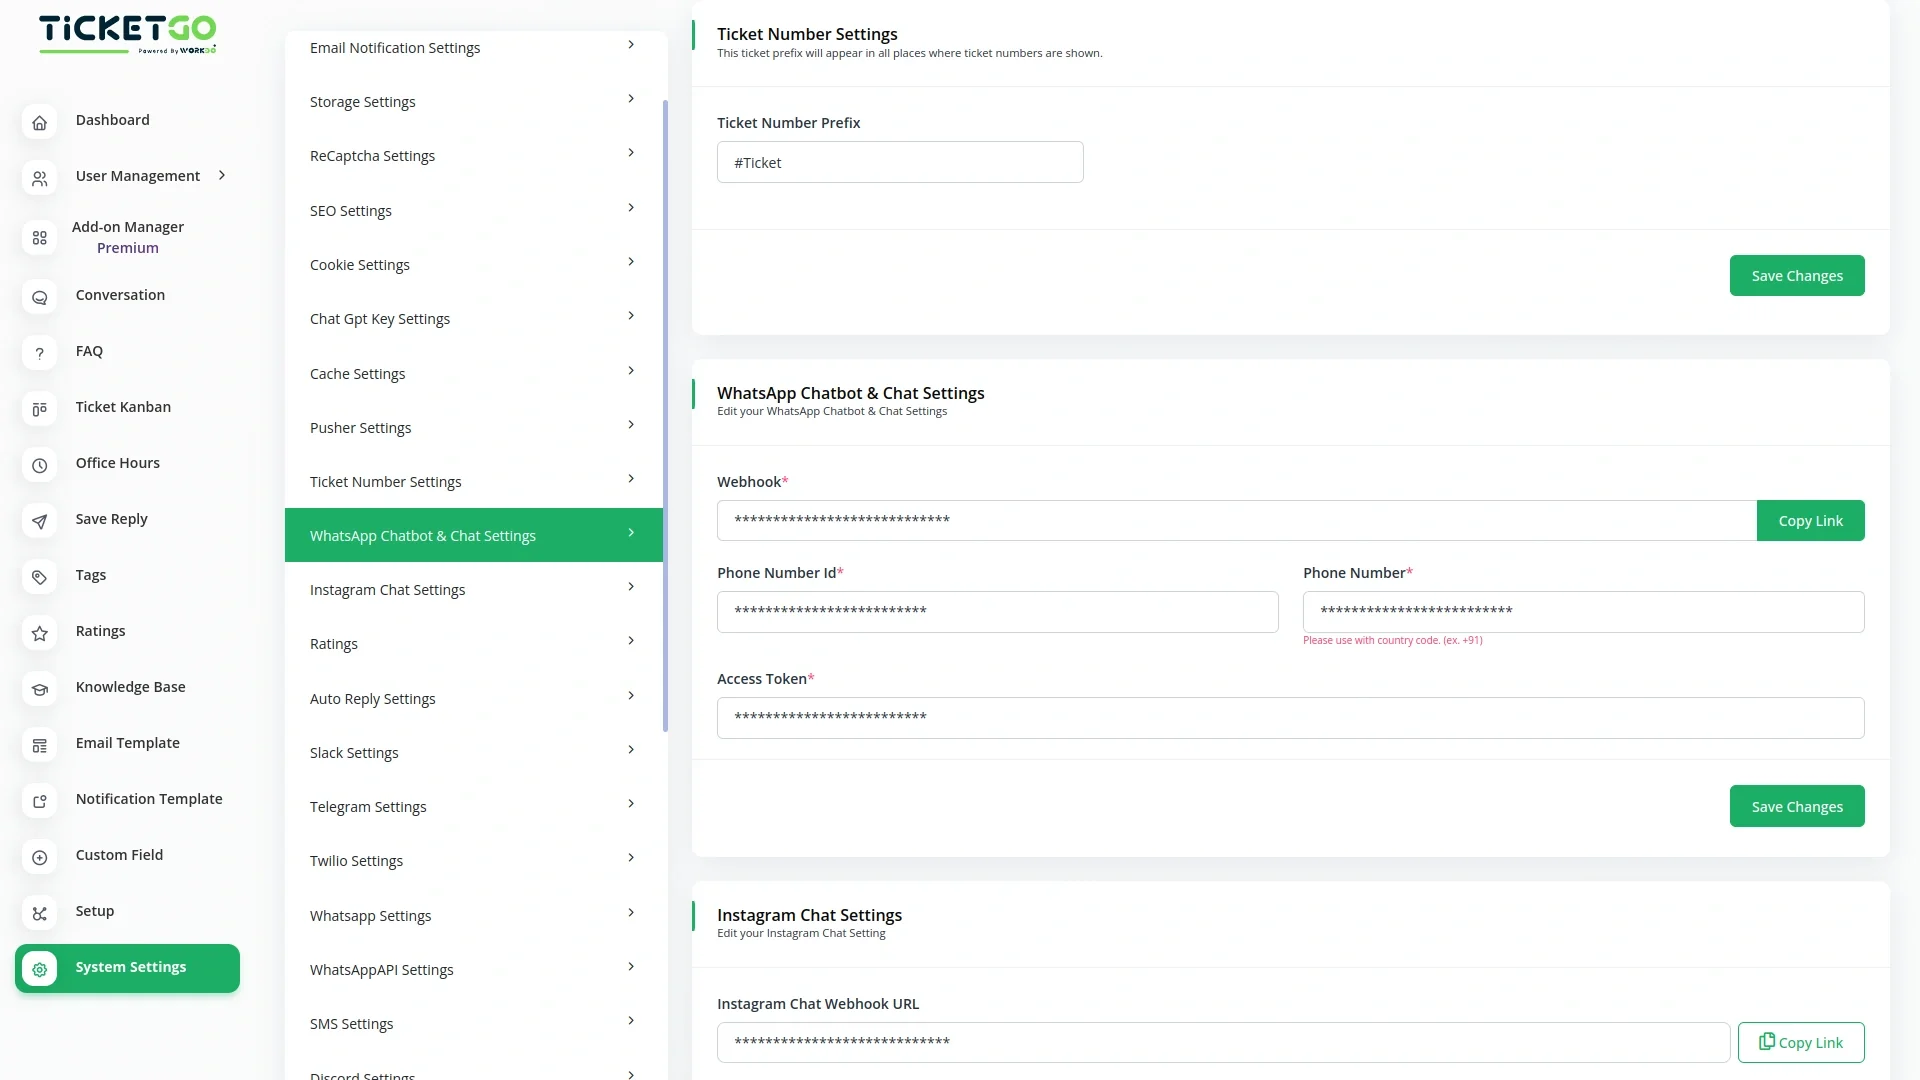Screen dimensions: 1920x1080
Task: Click the Custom Field plus-circle icon
Action: point(39,857)
